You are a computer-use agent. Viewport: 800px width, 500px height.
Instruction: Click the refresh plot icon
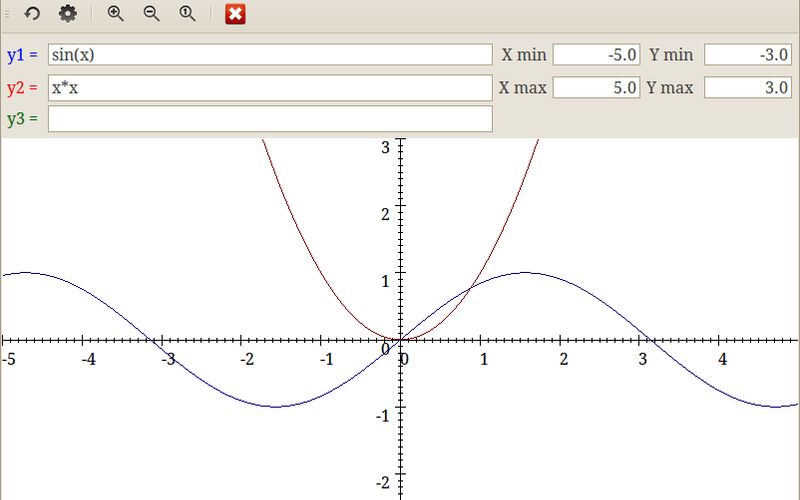[32, 14]
